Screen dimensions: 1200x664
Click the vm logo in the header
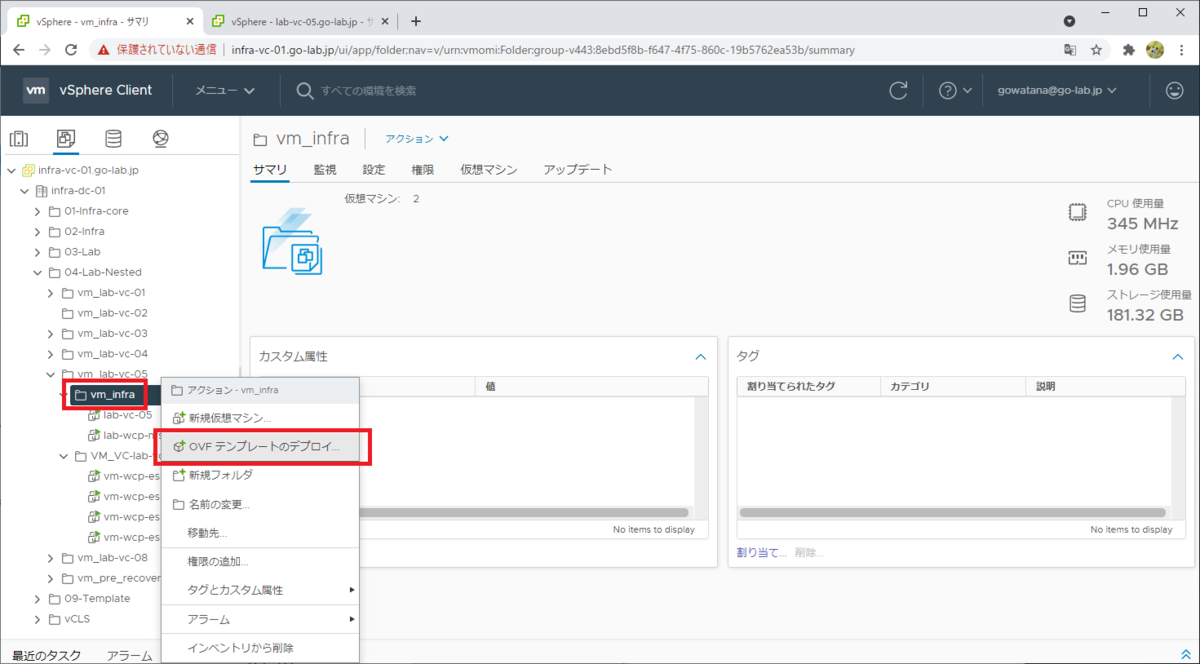(36, 90)
